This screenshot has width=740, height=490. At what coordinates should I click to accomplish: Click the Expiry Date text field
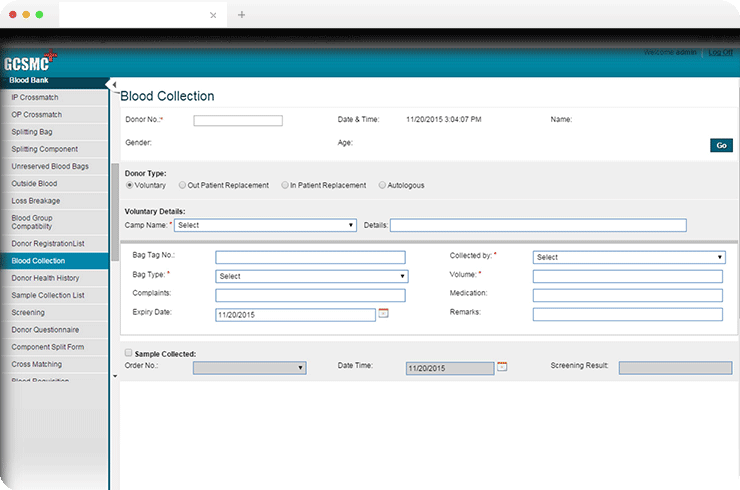295,315
